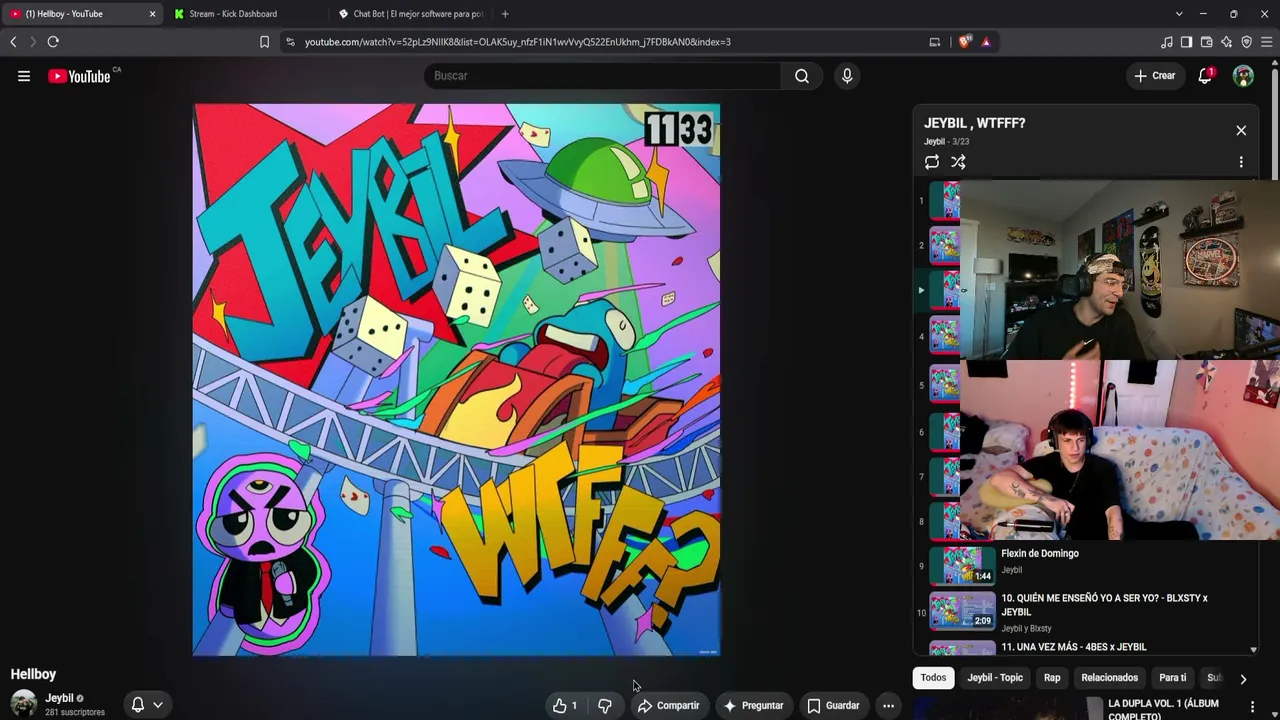This screenshot has height=720, width=1280.
Task: Go back in browser history
Action: tap(13, 42)
